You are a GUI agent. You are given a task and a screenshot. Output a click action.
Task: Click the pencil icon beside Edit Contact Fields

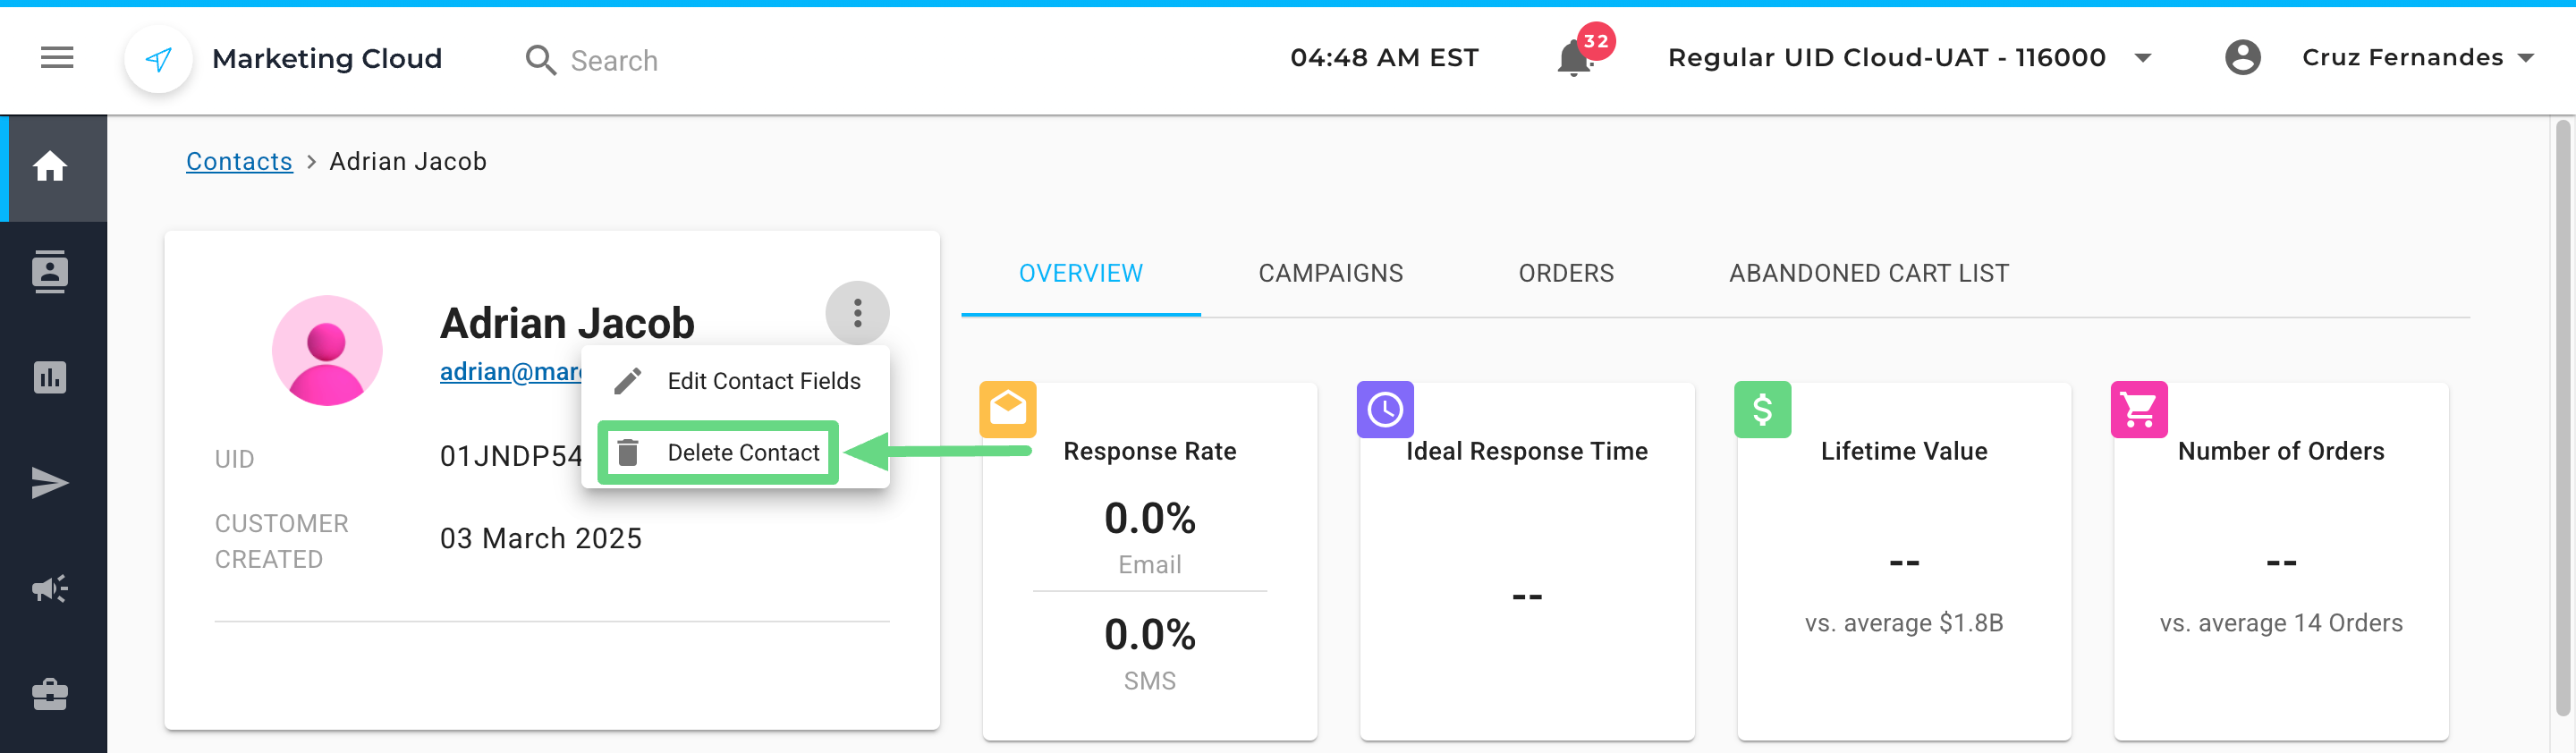pyautogui.click(x=627, y=381)
